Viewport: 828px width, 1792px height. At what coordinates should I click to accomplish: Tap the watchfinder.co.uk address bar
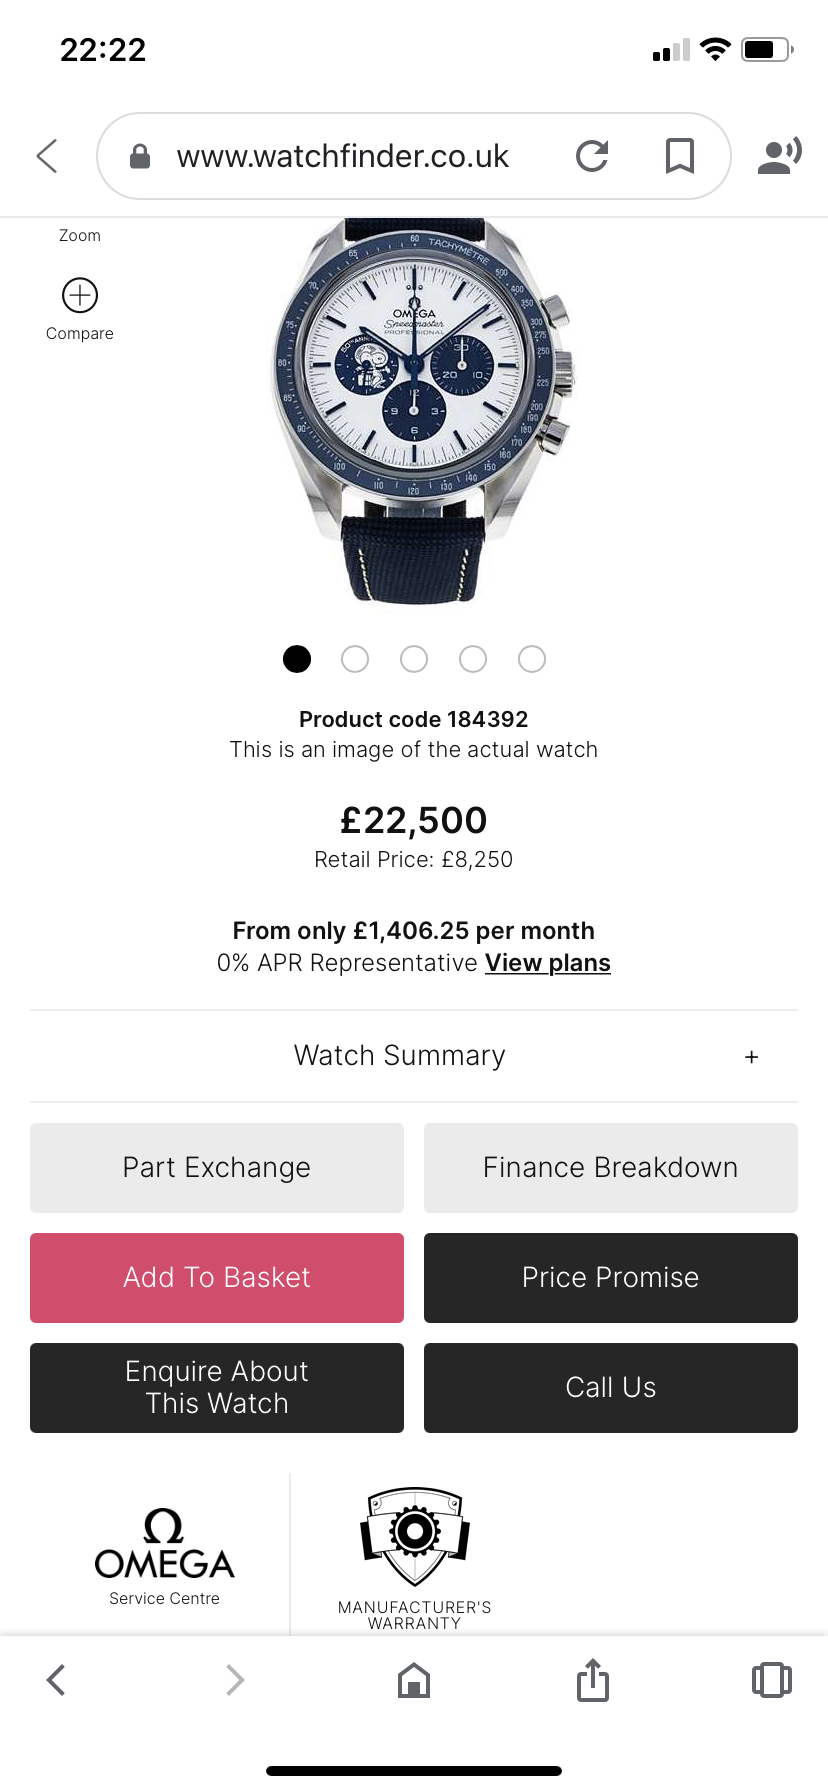coord(342,156)
